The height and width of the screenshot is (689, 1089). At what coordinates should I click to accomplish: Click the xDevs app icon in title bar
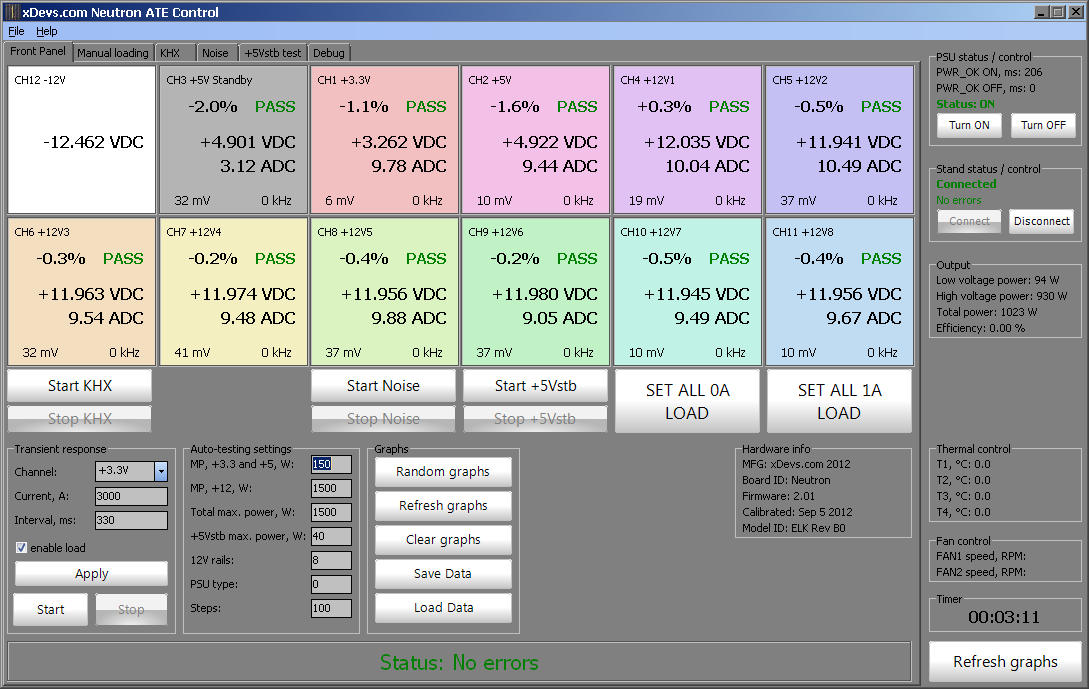click(x=12, y=12)
